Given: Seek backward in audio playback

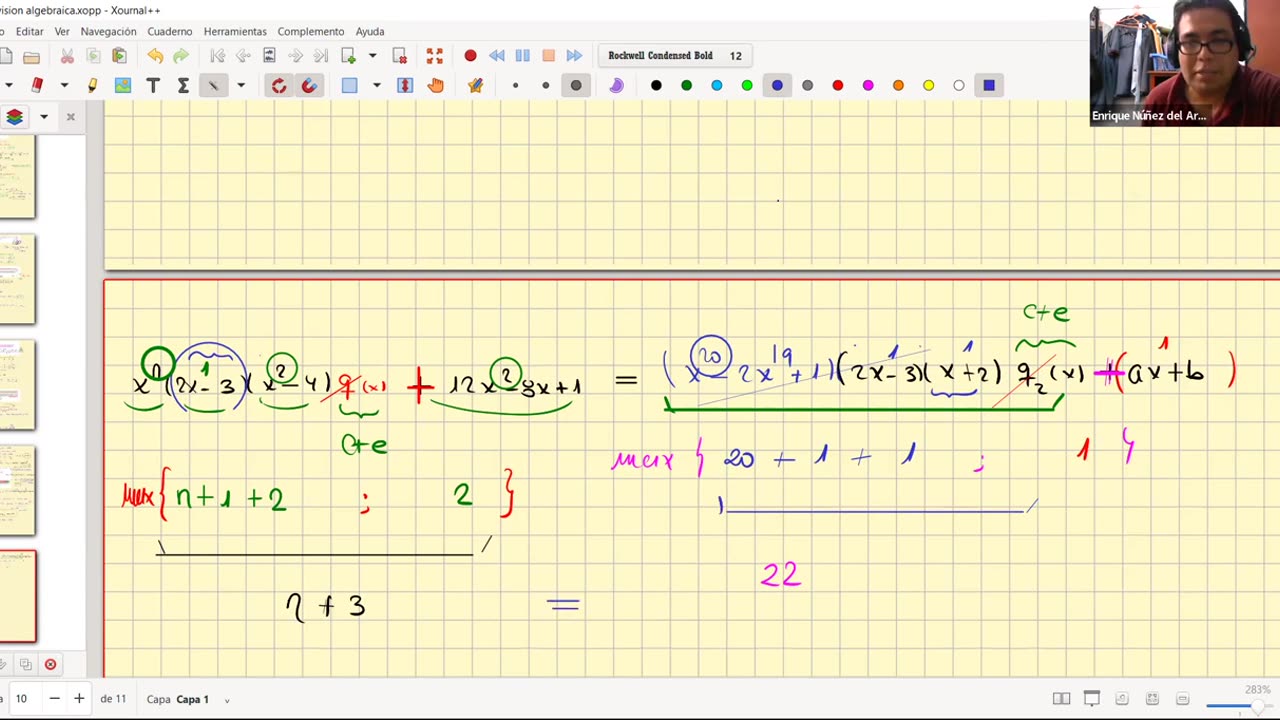Looking at the screenshot, I should coord(496,56).
